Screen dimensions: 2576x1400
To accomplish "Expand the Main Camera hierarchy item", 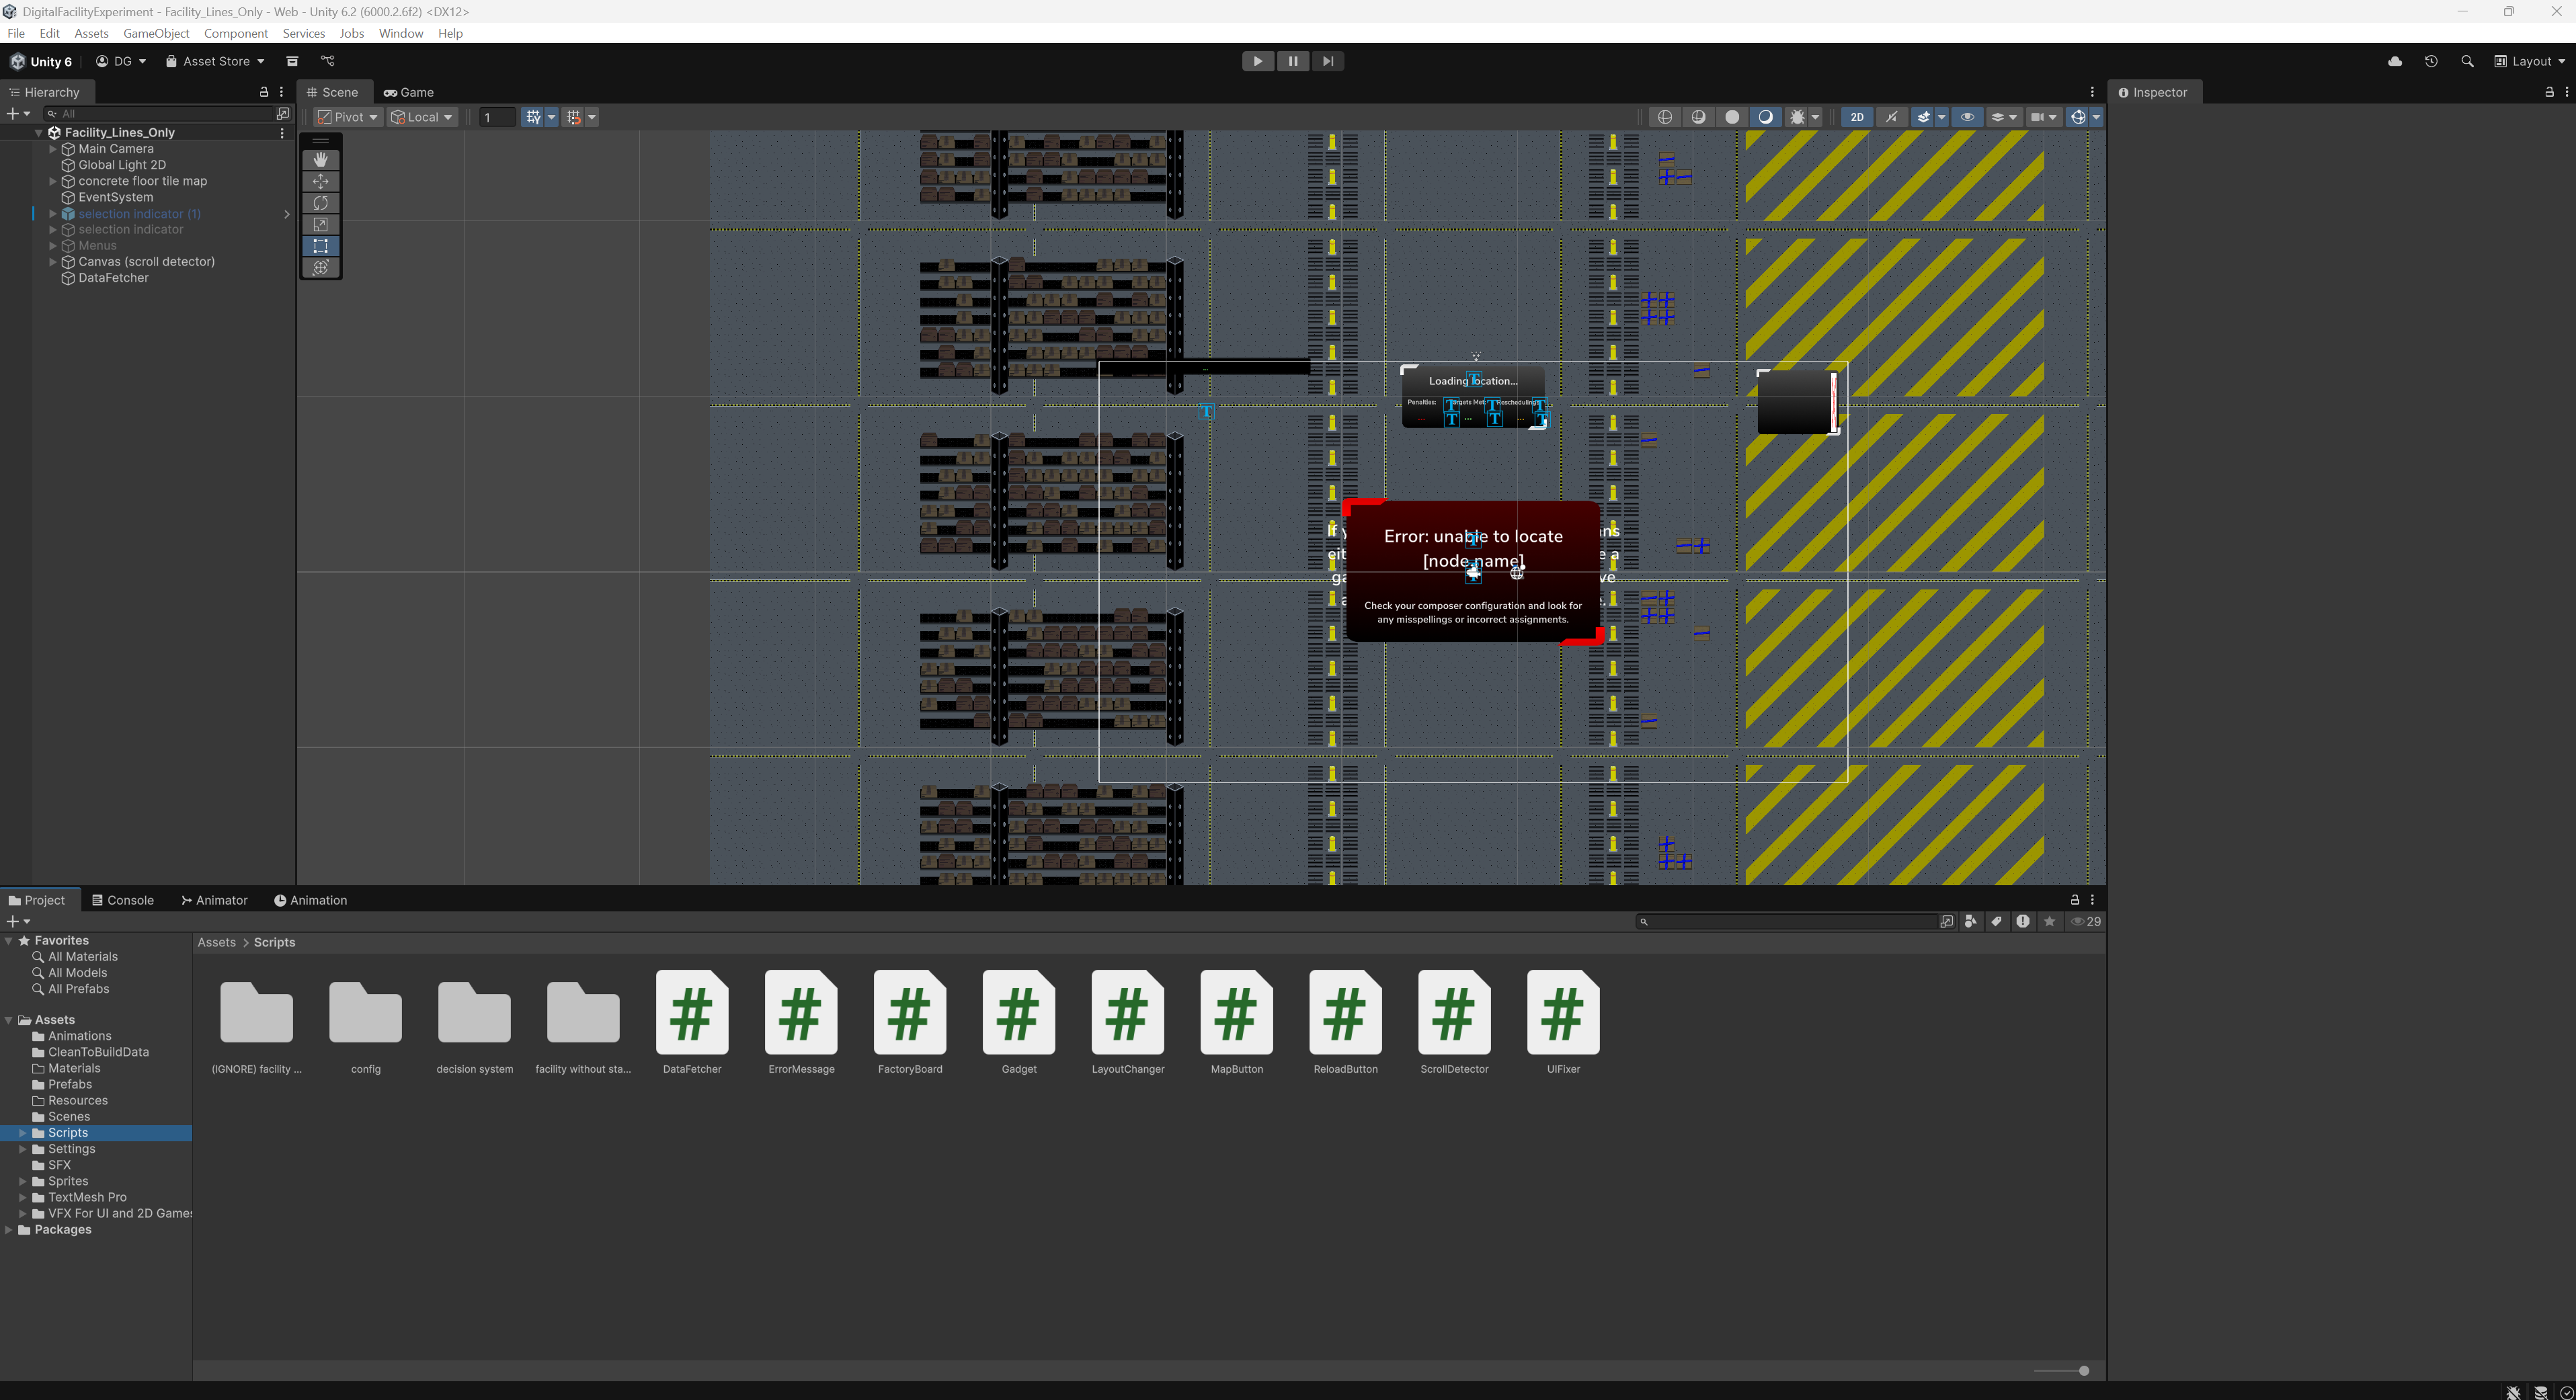I will click(x=53, y=149).
